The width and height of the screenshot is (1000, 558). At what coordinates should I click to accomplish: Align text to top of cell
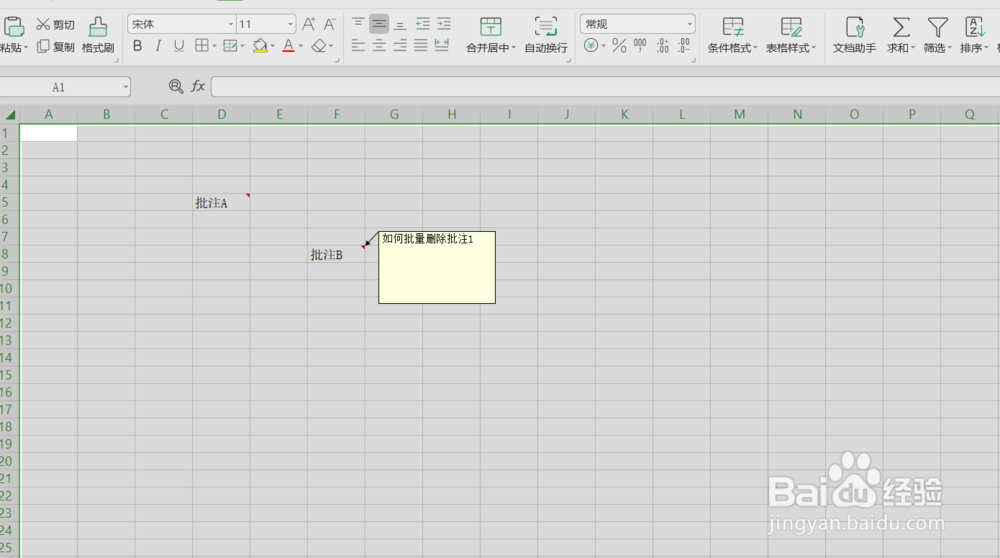[358, 24]
